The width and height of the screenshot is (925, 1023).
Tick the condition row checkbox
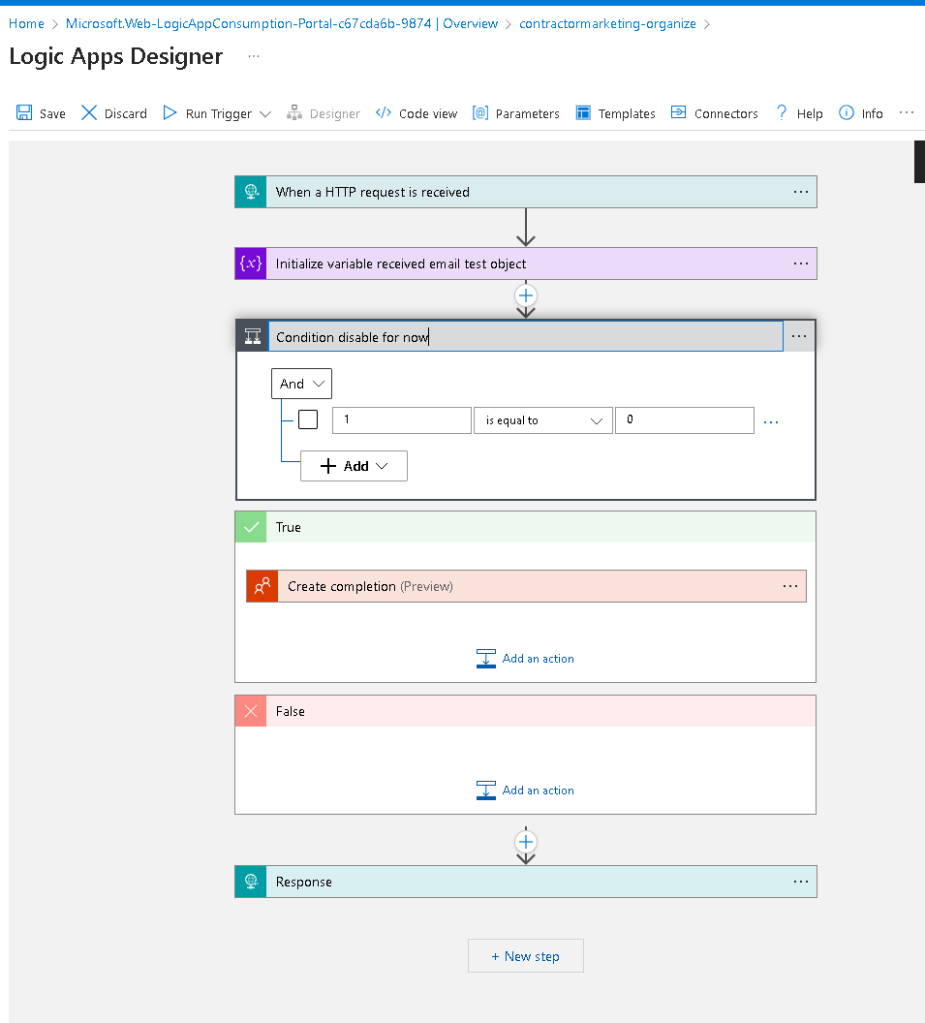click(x=308, y=420)
